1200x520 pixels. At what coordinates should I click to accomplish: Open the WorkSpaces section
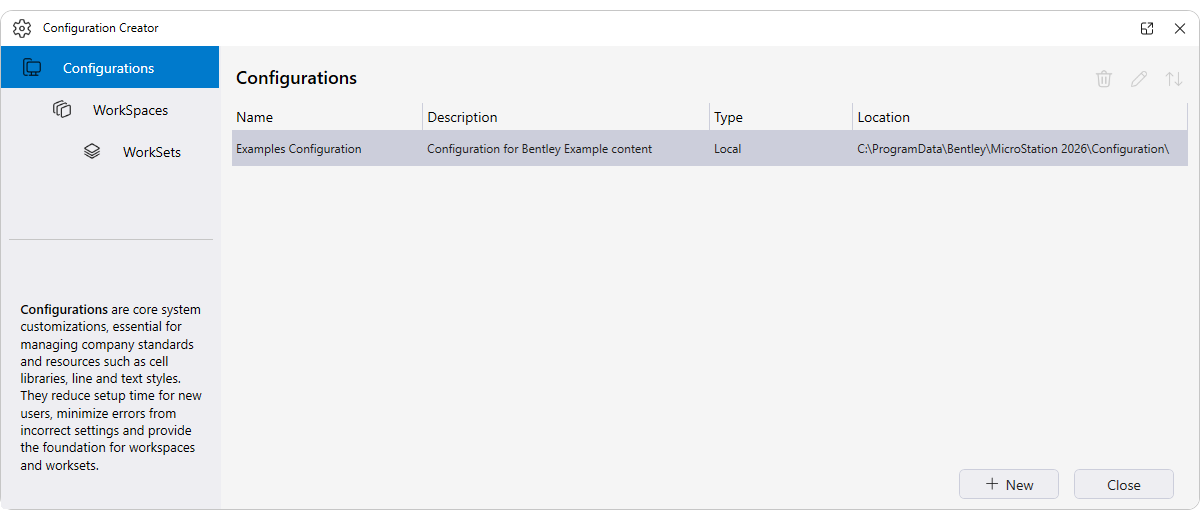[130, 110]
